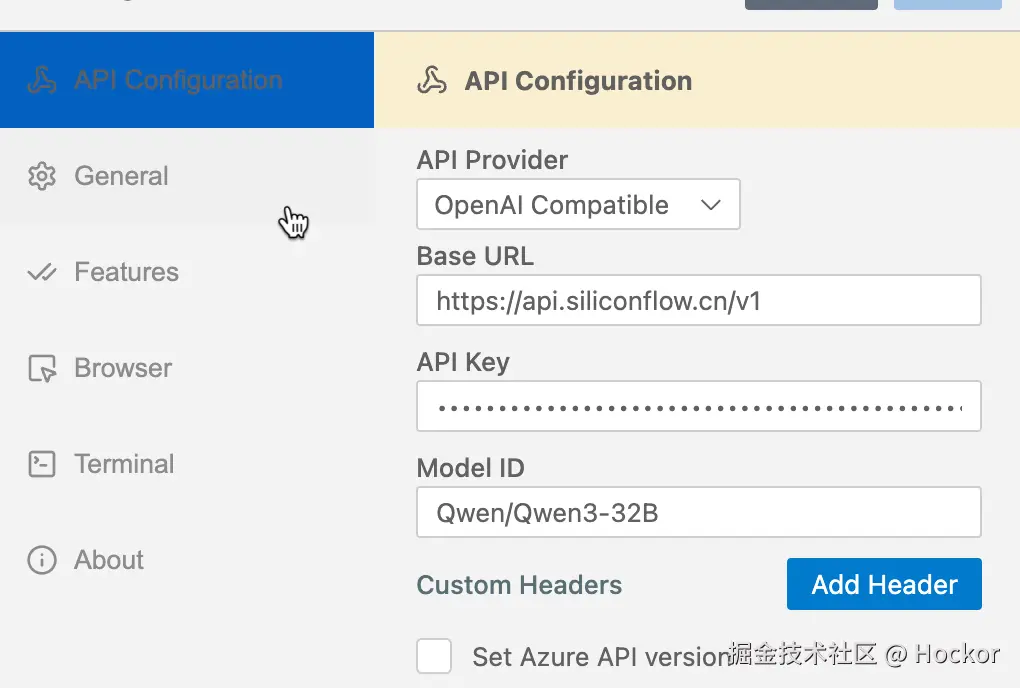Click the Terminal prompt icon

(42, 464)
